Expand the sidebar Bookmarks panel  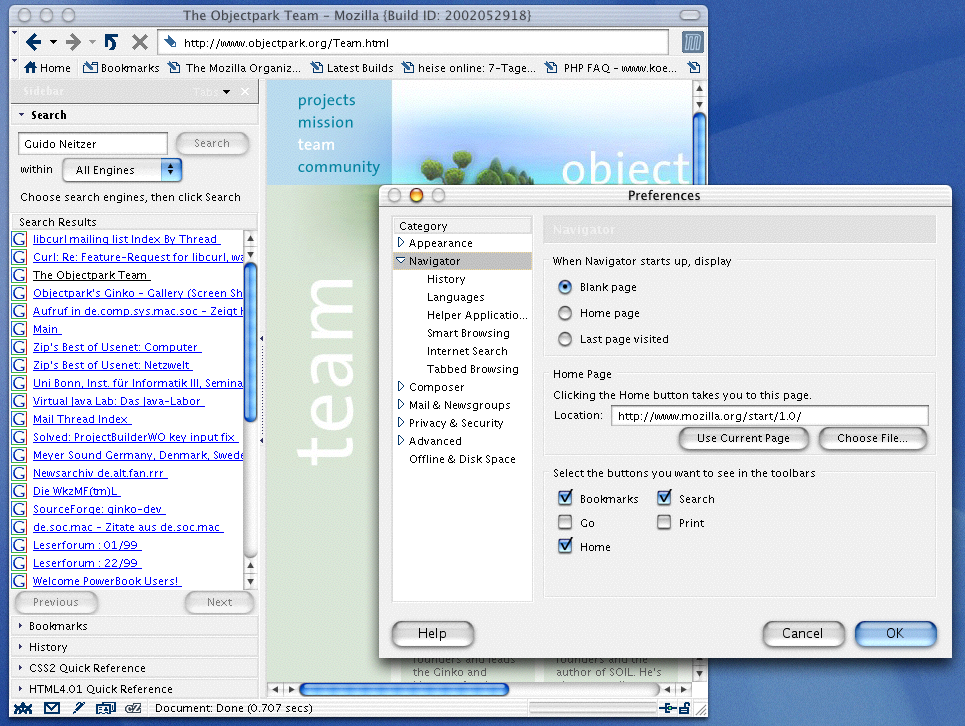point(135,626)
